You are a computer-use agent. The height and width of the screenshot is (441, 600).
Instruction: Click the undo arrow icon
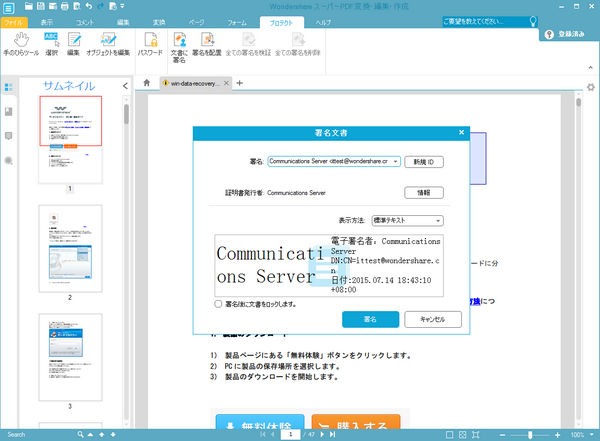[89, 6]
